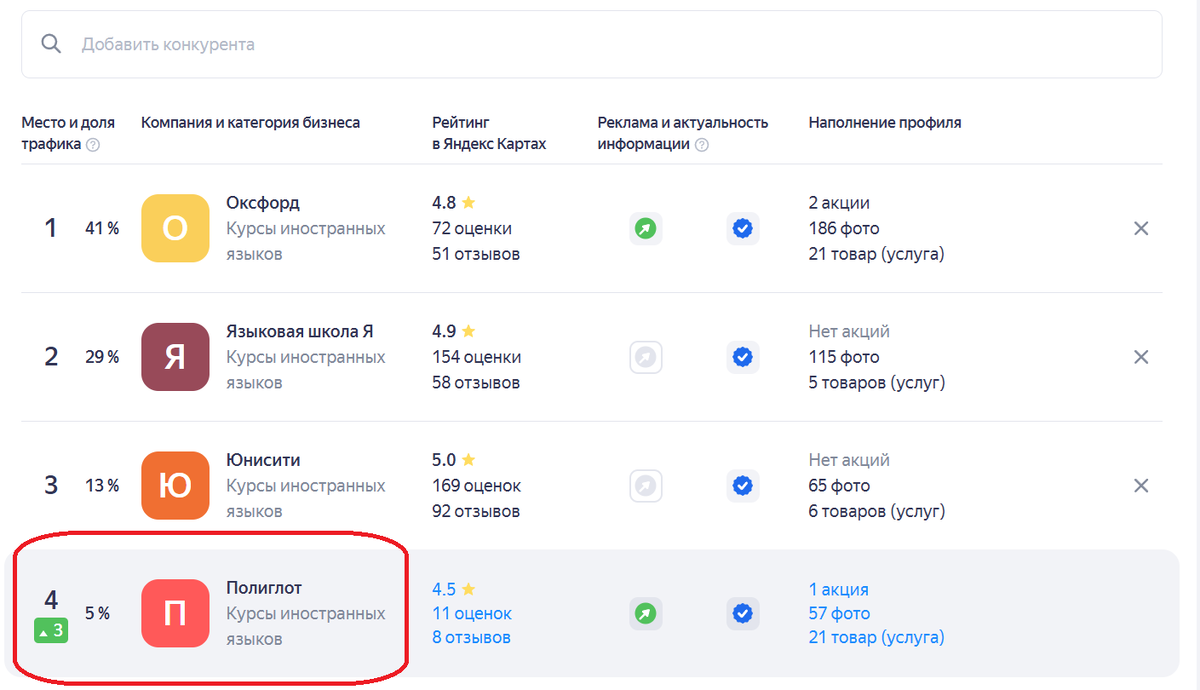Click the 4.5 rating of Полиглот
Viewport: 1200px width, 690px height.
point(444,589)
